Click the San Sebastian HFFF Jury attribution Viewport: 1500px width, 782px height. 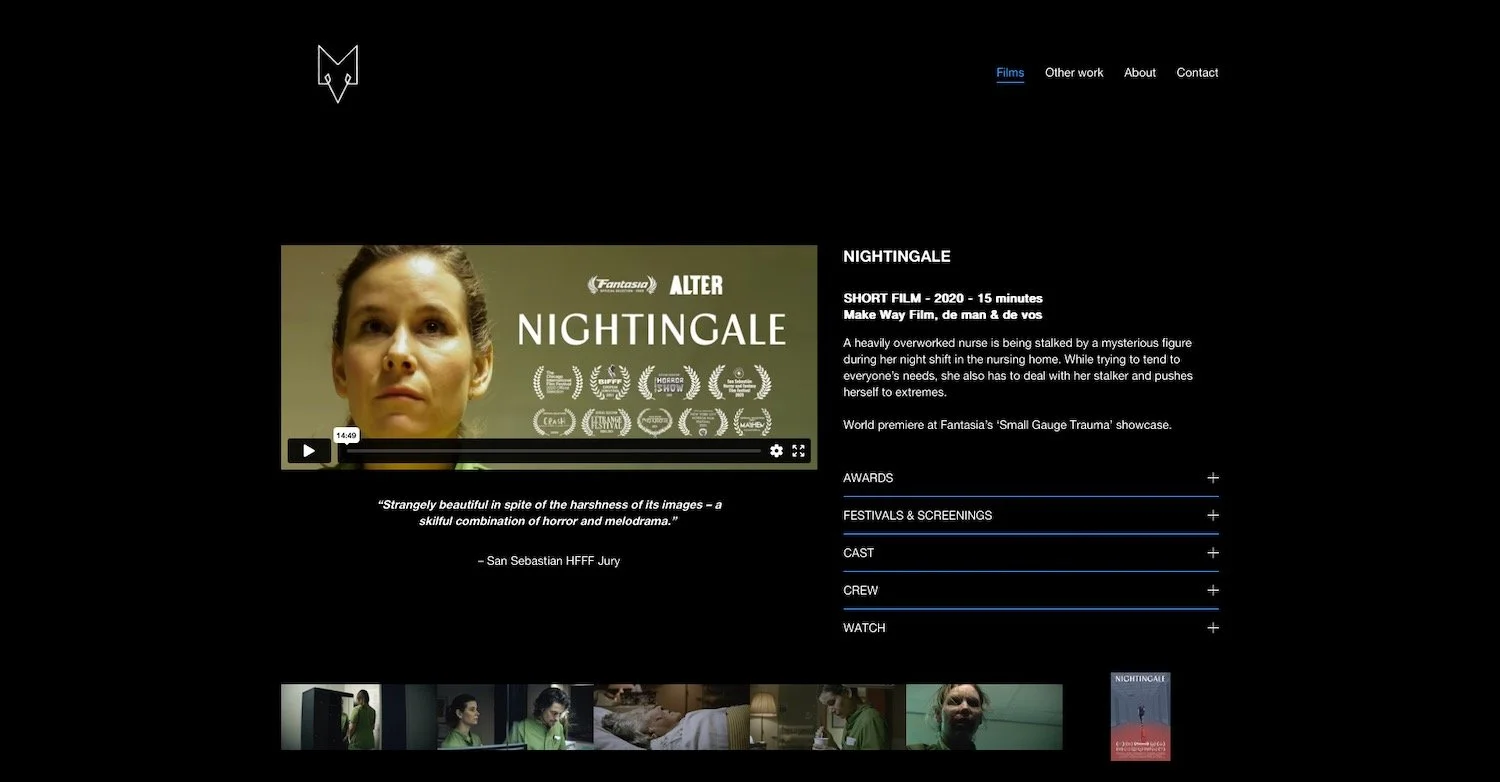[x=549, y=561]
